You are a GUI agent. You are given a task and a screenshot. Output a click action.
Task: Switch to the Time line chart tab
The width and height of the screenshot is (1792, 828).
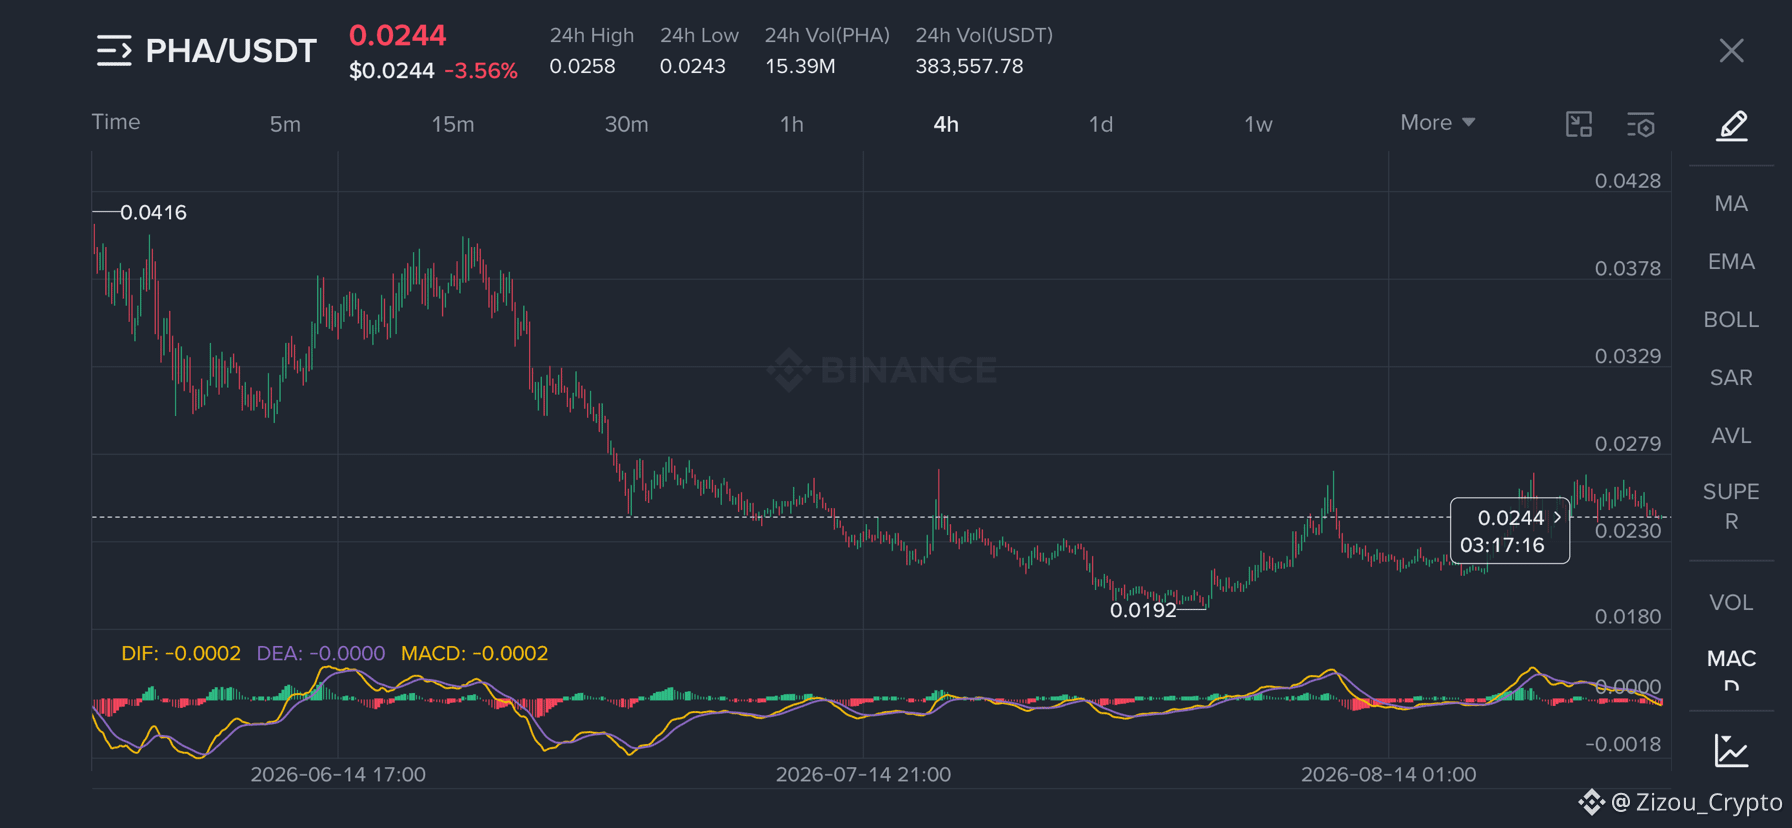[116, 122]
